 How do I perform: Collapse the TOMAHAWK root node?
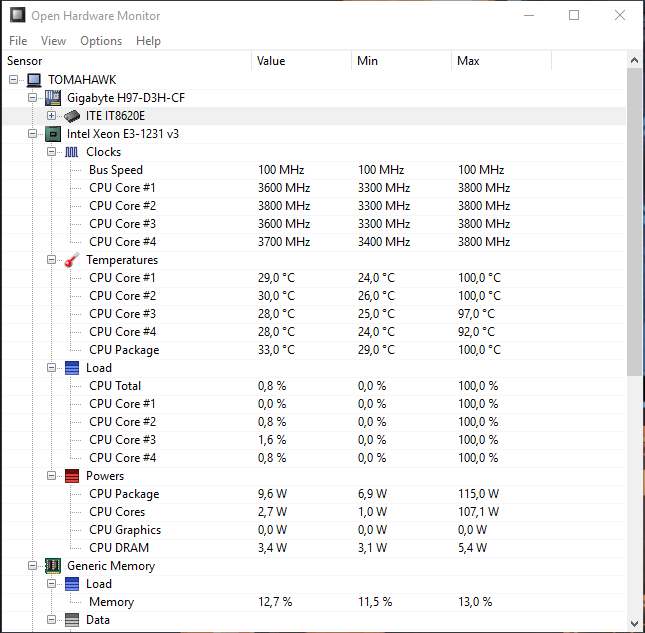pos(14,79)
